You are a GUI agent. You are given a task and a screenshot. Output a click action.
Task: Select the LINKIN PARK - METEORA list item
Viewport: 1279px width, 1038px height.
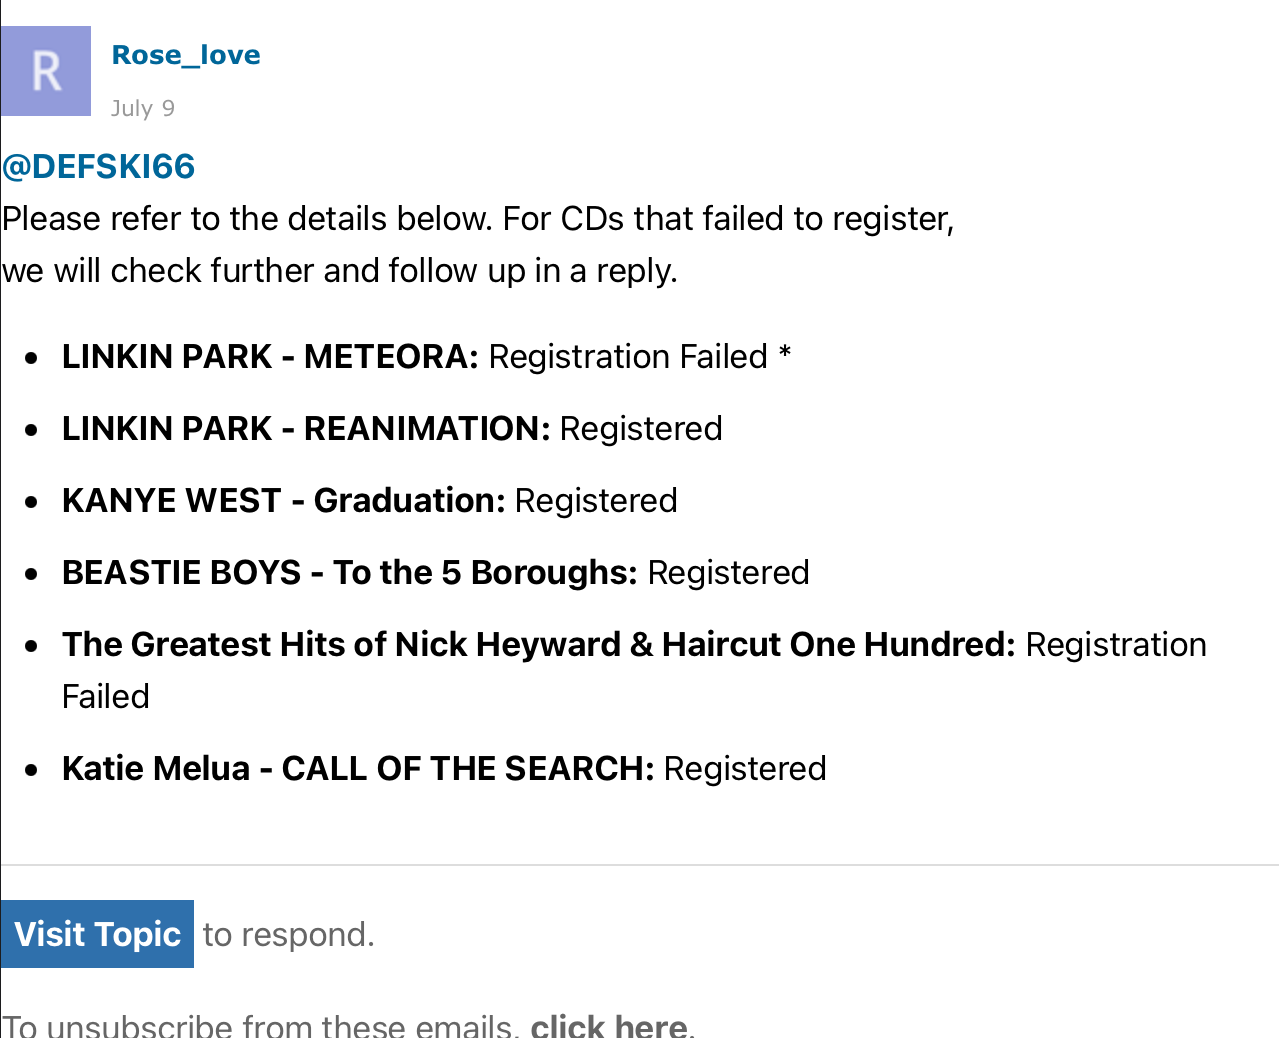427,356
